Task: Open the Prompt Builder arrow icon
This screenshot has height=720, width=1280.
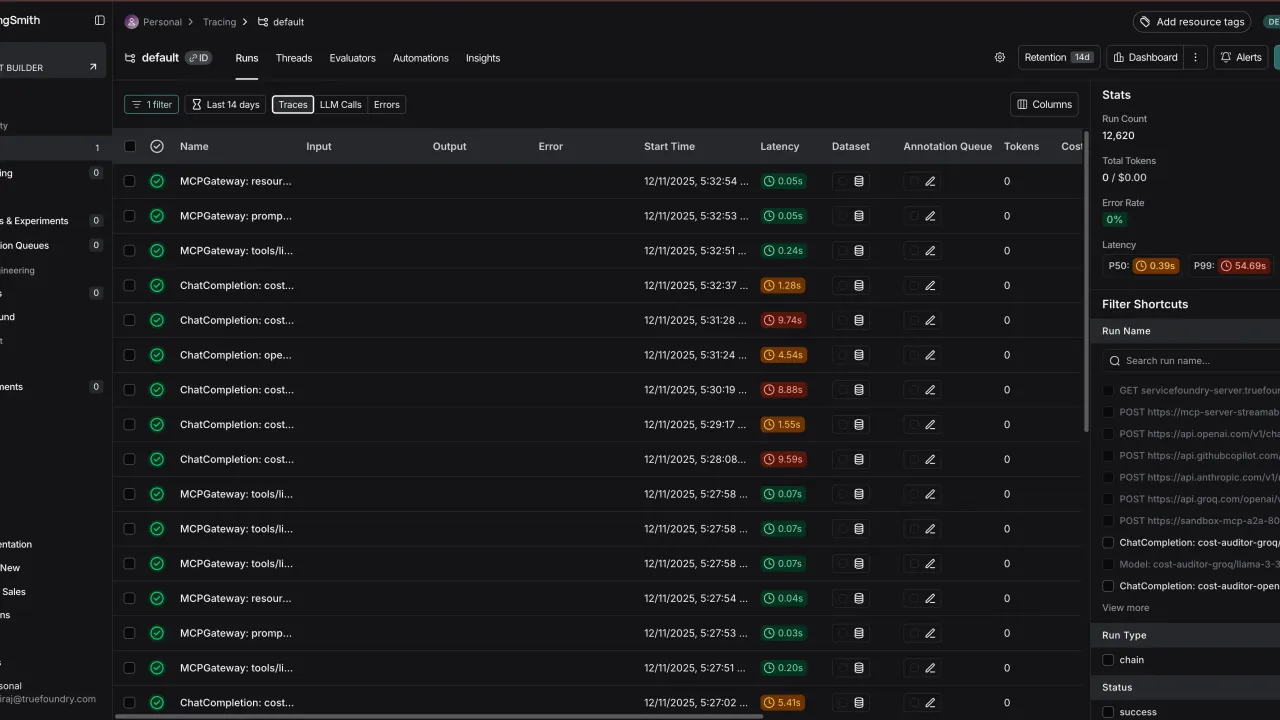Action: 93,67
